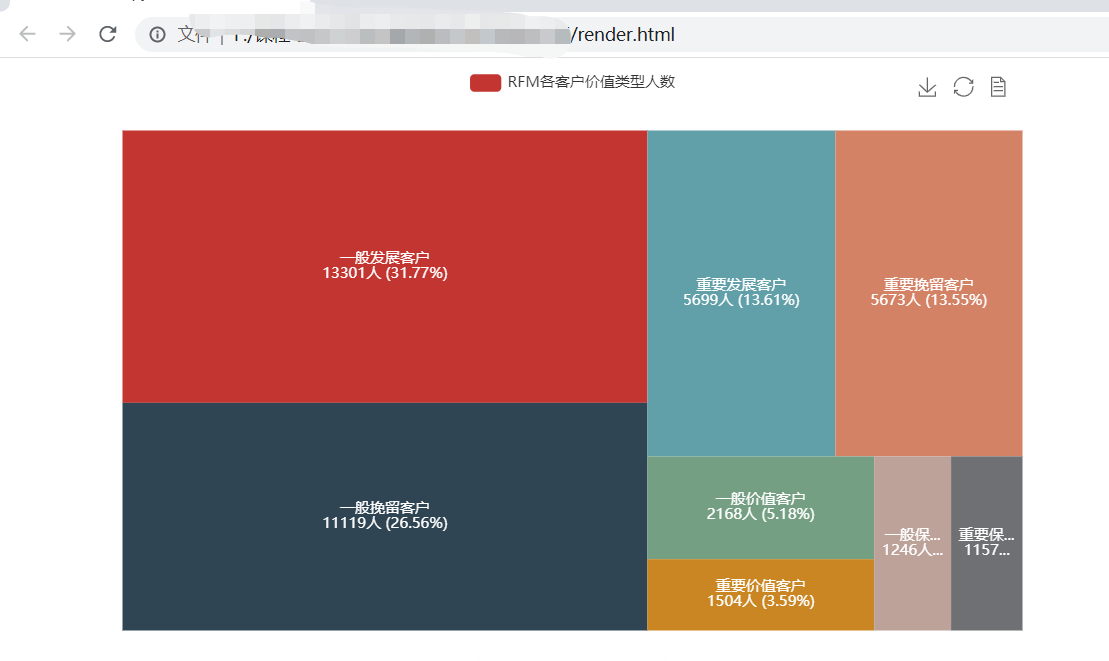Screen dimensions: 1109x661
Task: Reload the page with the refresh icon
Action: [108, 33]
